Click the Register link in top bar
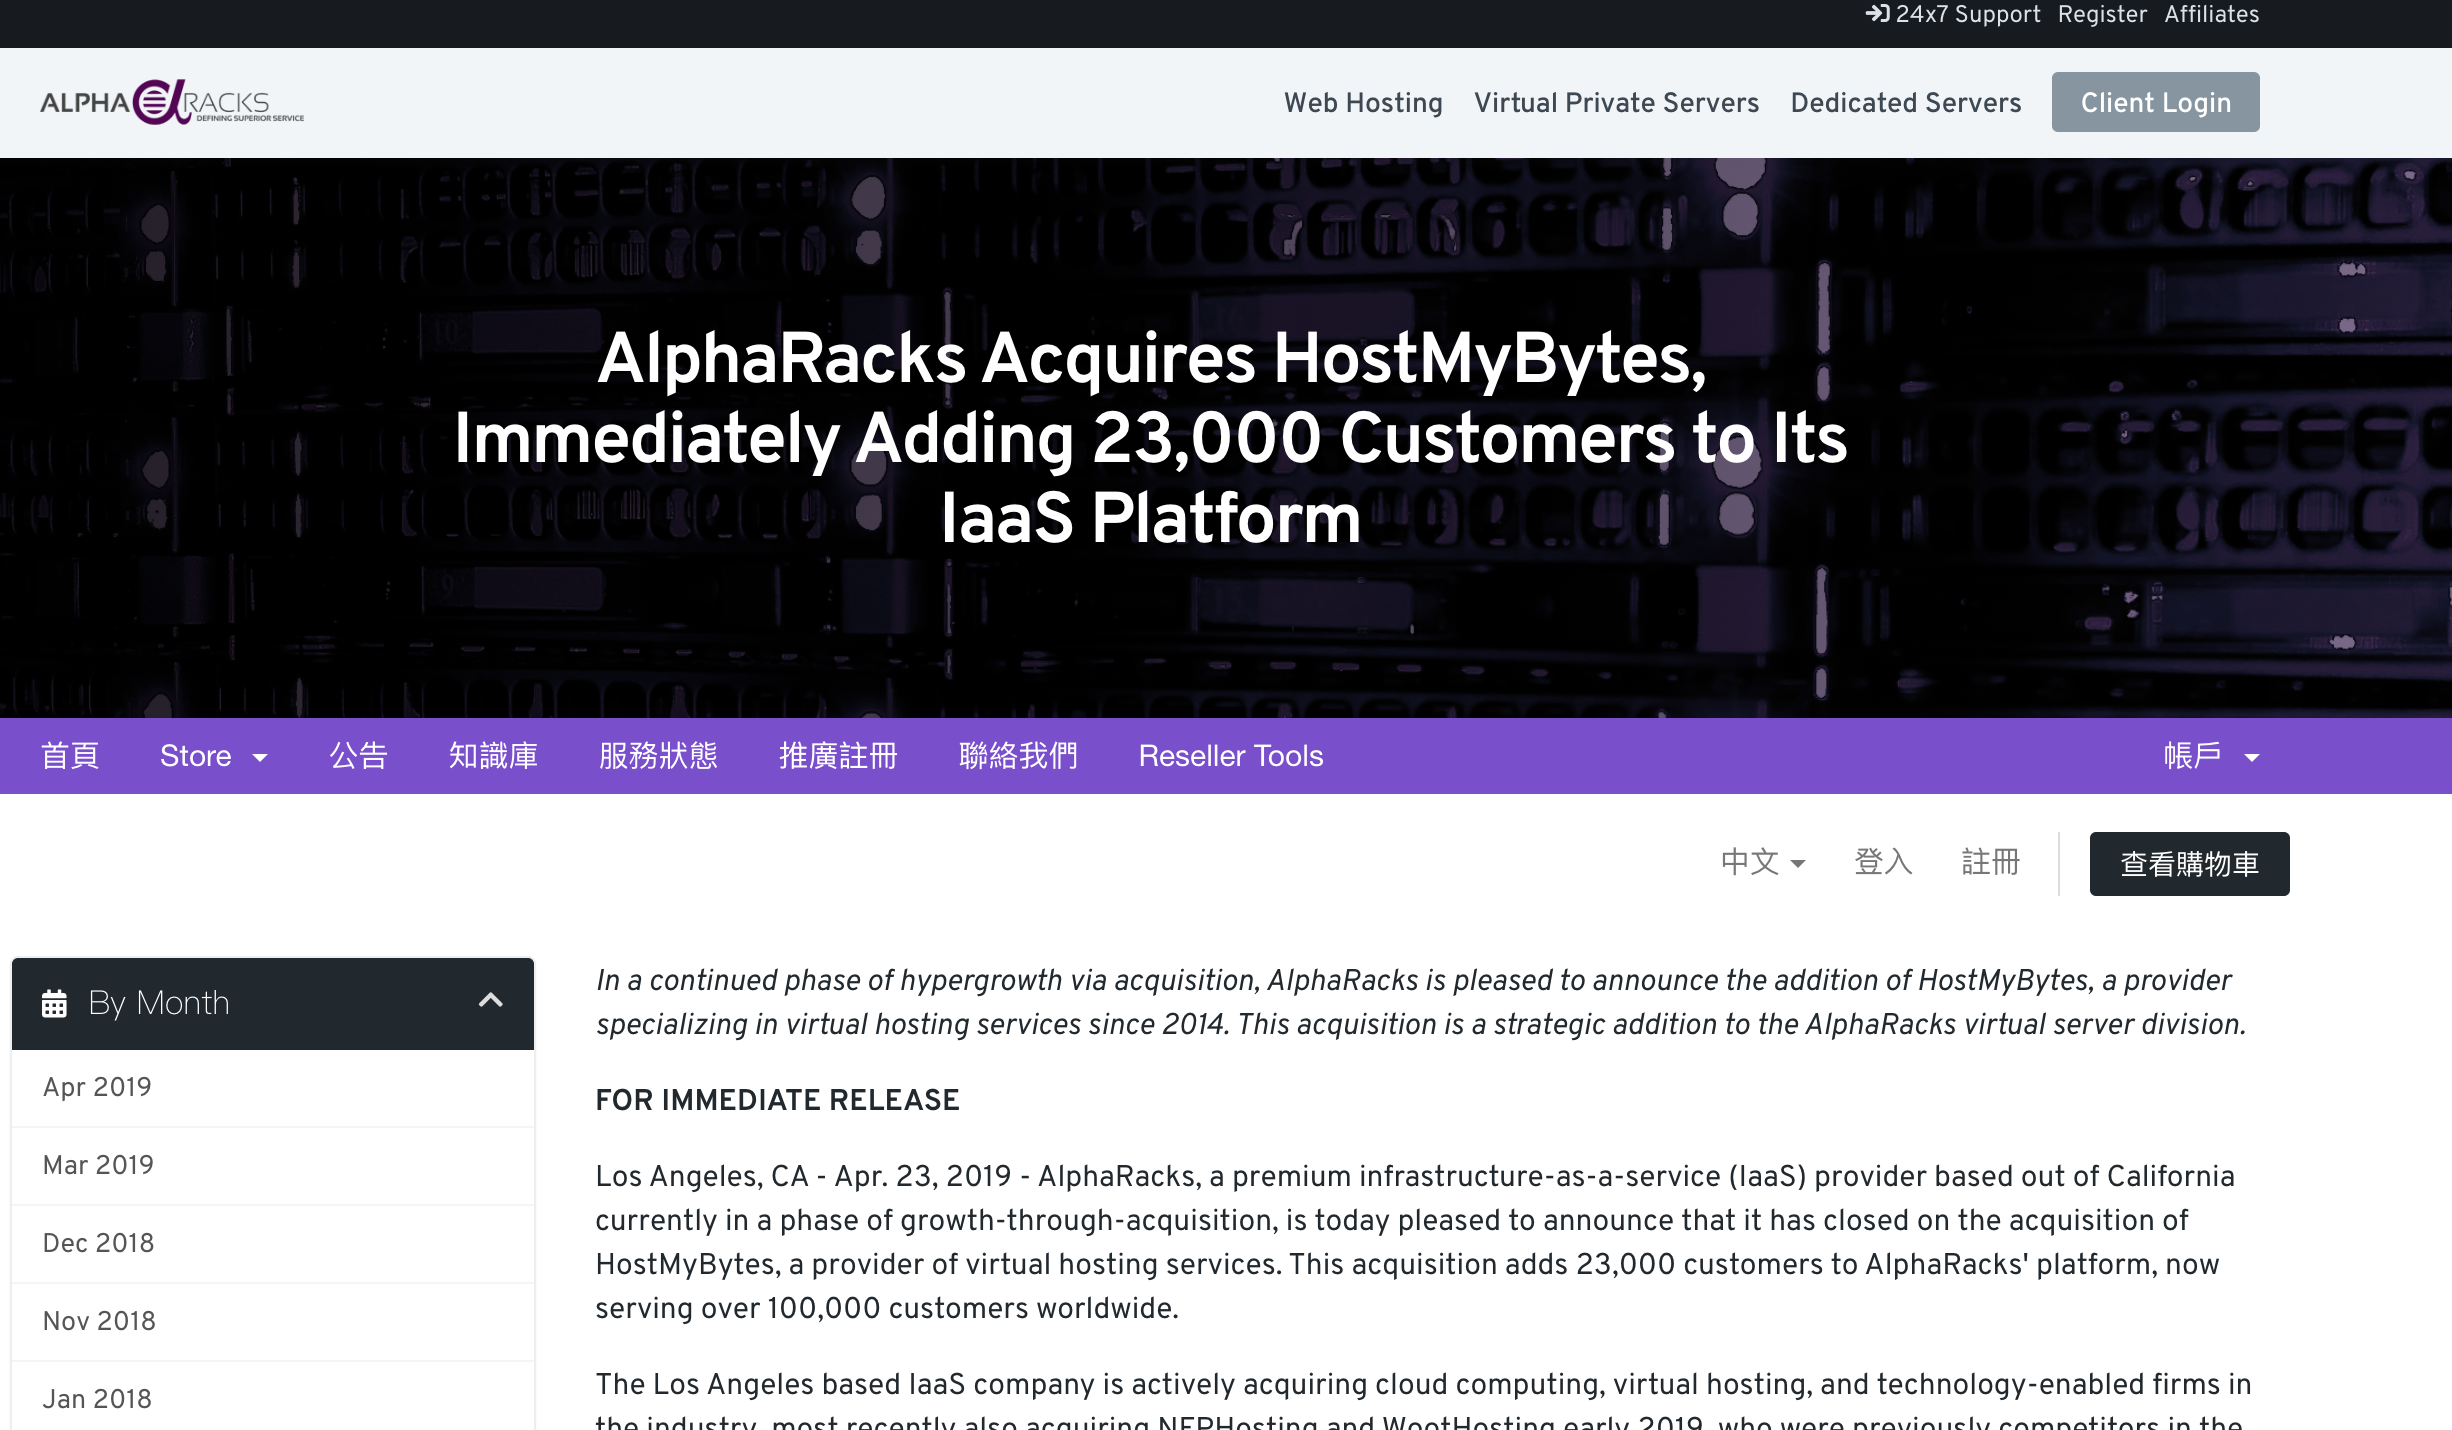Image resolution: width=2452 pixels, height=1430 pixels. [x=2102, y=14]
